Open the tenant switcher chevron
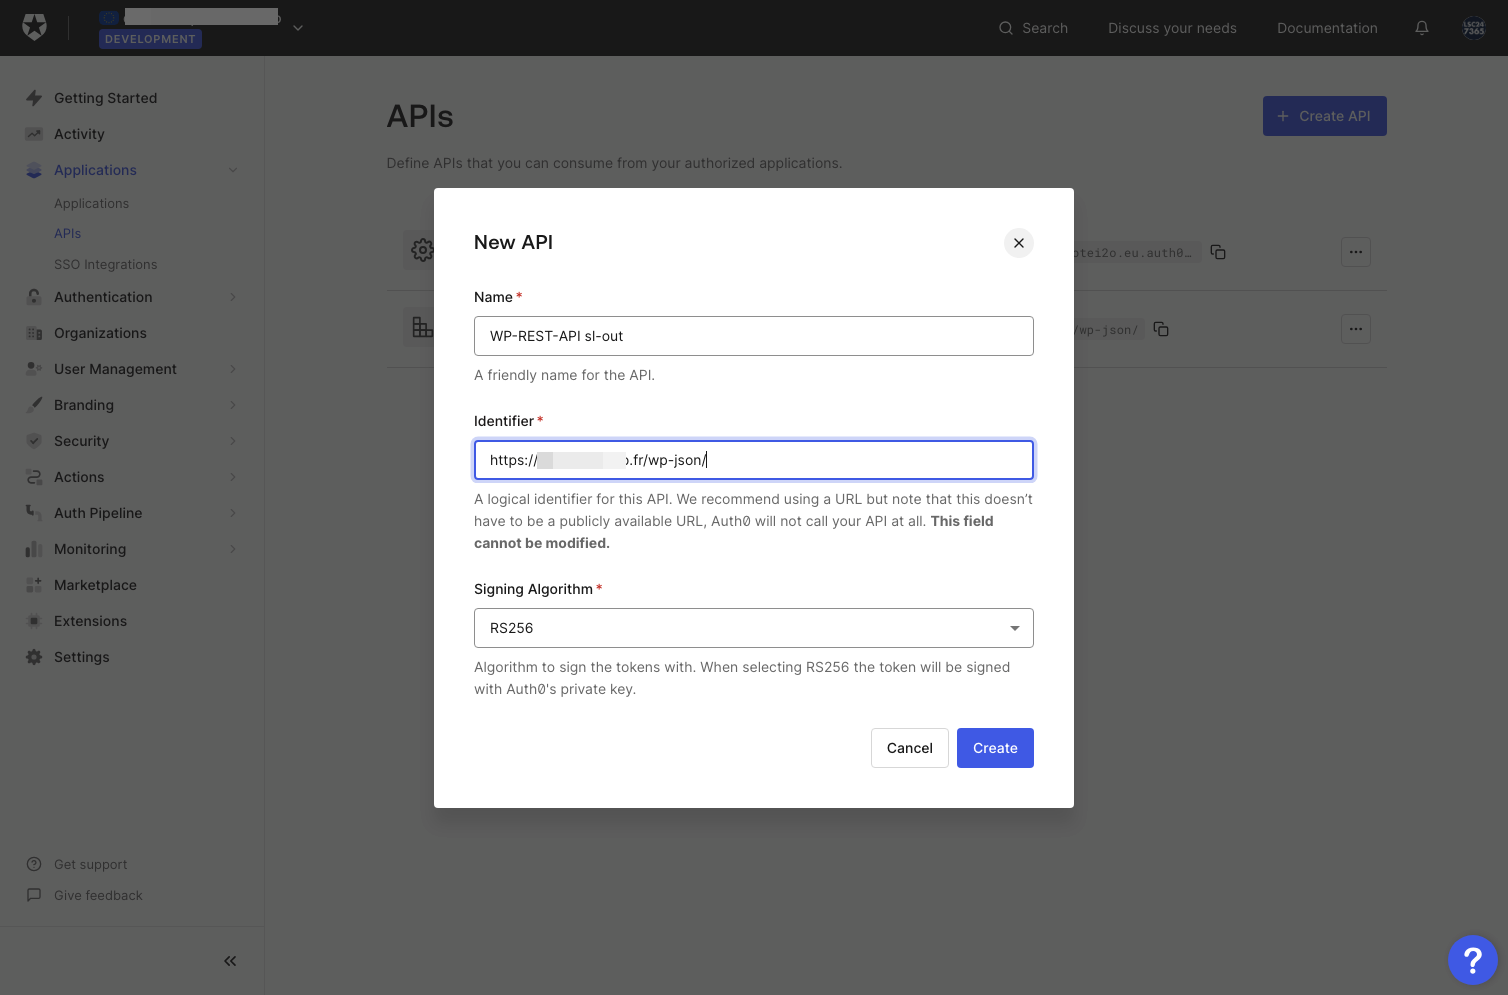The width and height of the screenshot is (1508, 995). (297, 28)
